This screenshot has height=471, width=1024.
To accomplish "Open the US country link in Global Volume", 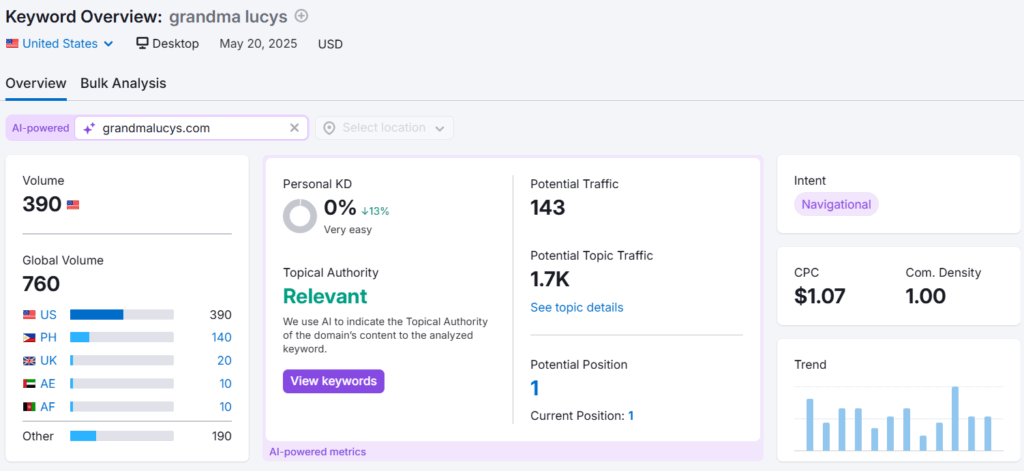I will 48,315.
